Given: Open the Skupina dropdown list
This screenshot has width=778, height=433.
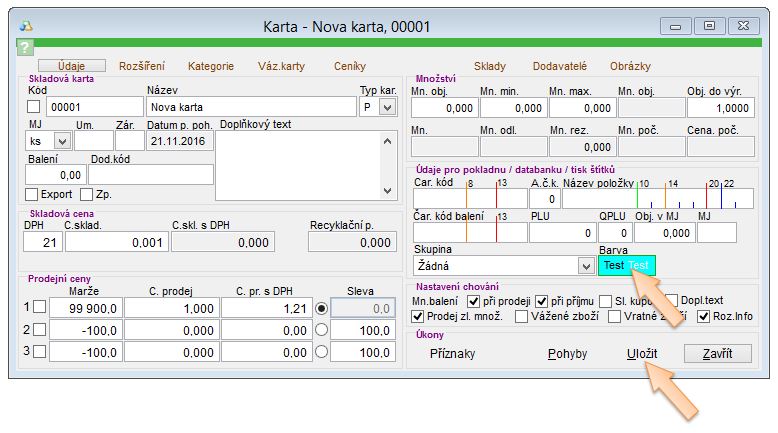Looking at the screenshot, I should pyautogui.click(x=585, y=266).
